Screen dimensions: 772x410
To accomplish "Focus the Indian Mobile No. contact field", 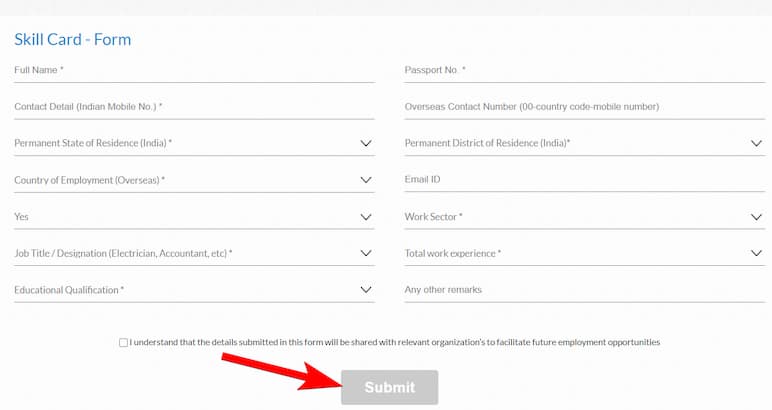I will pyautogui.click(x=194, y=107).
